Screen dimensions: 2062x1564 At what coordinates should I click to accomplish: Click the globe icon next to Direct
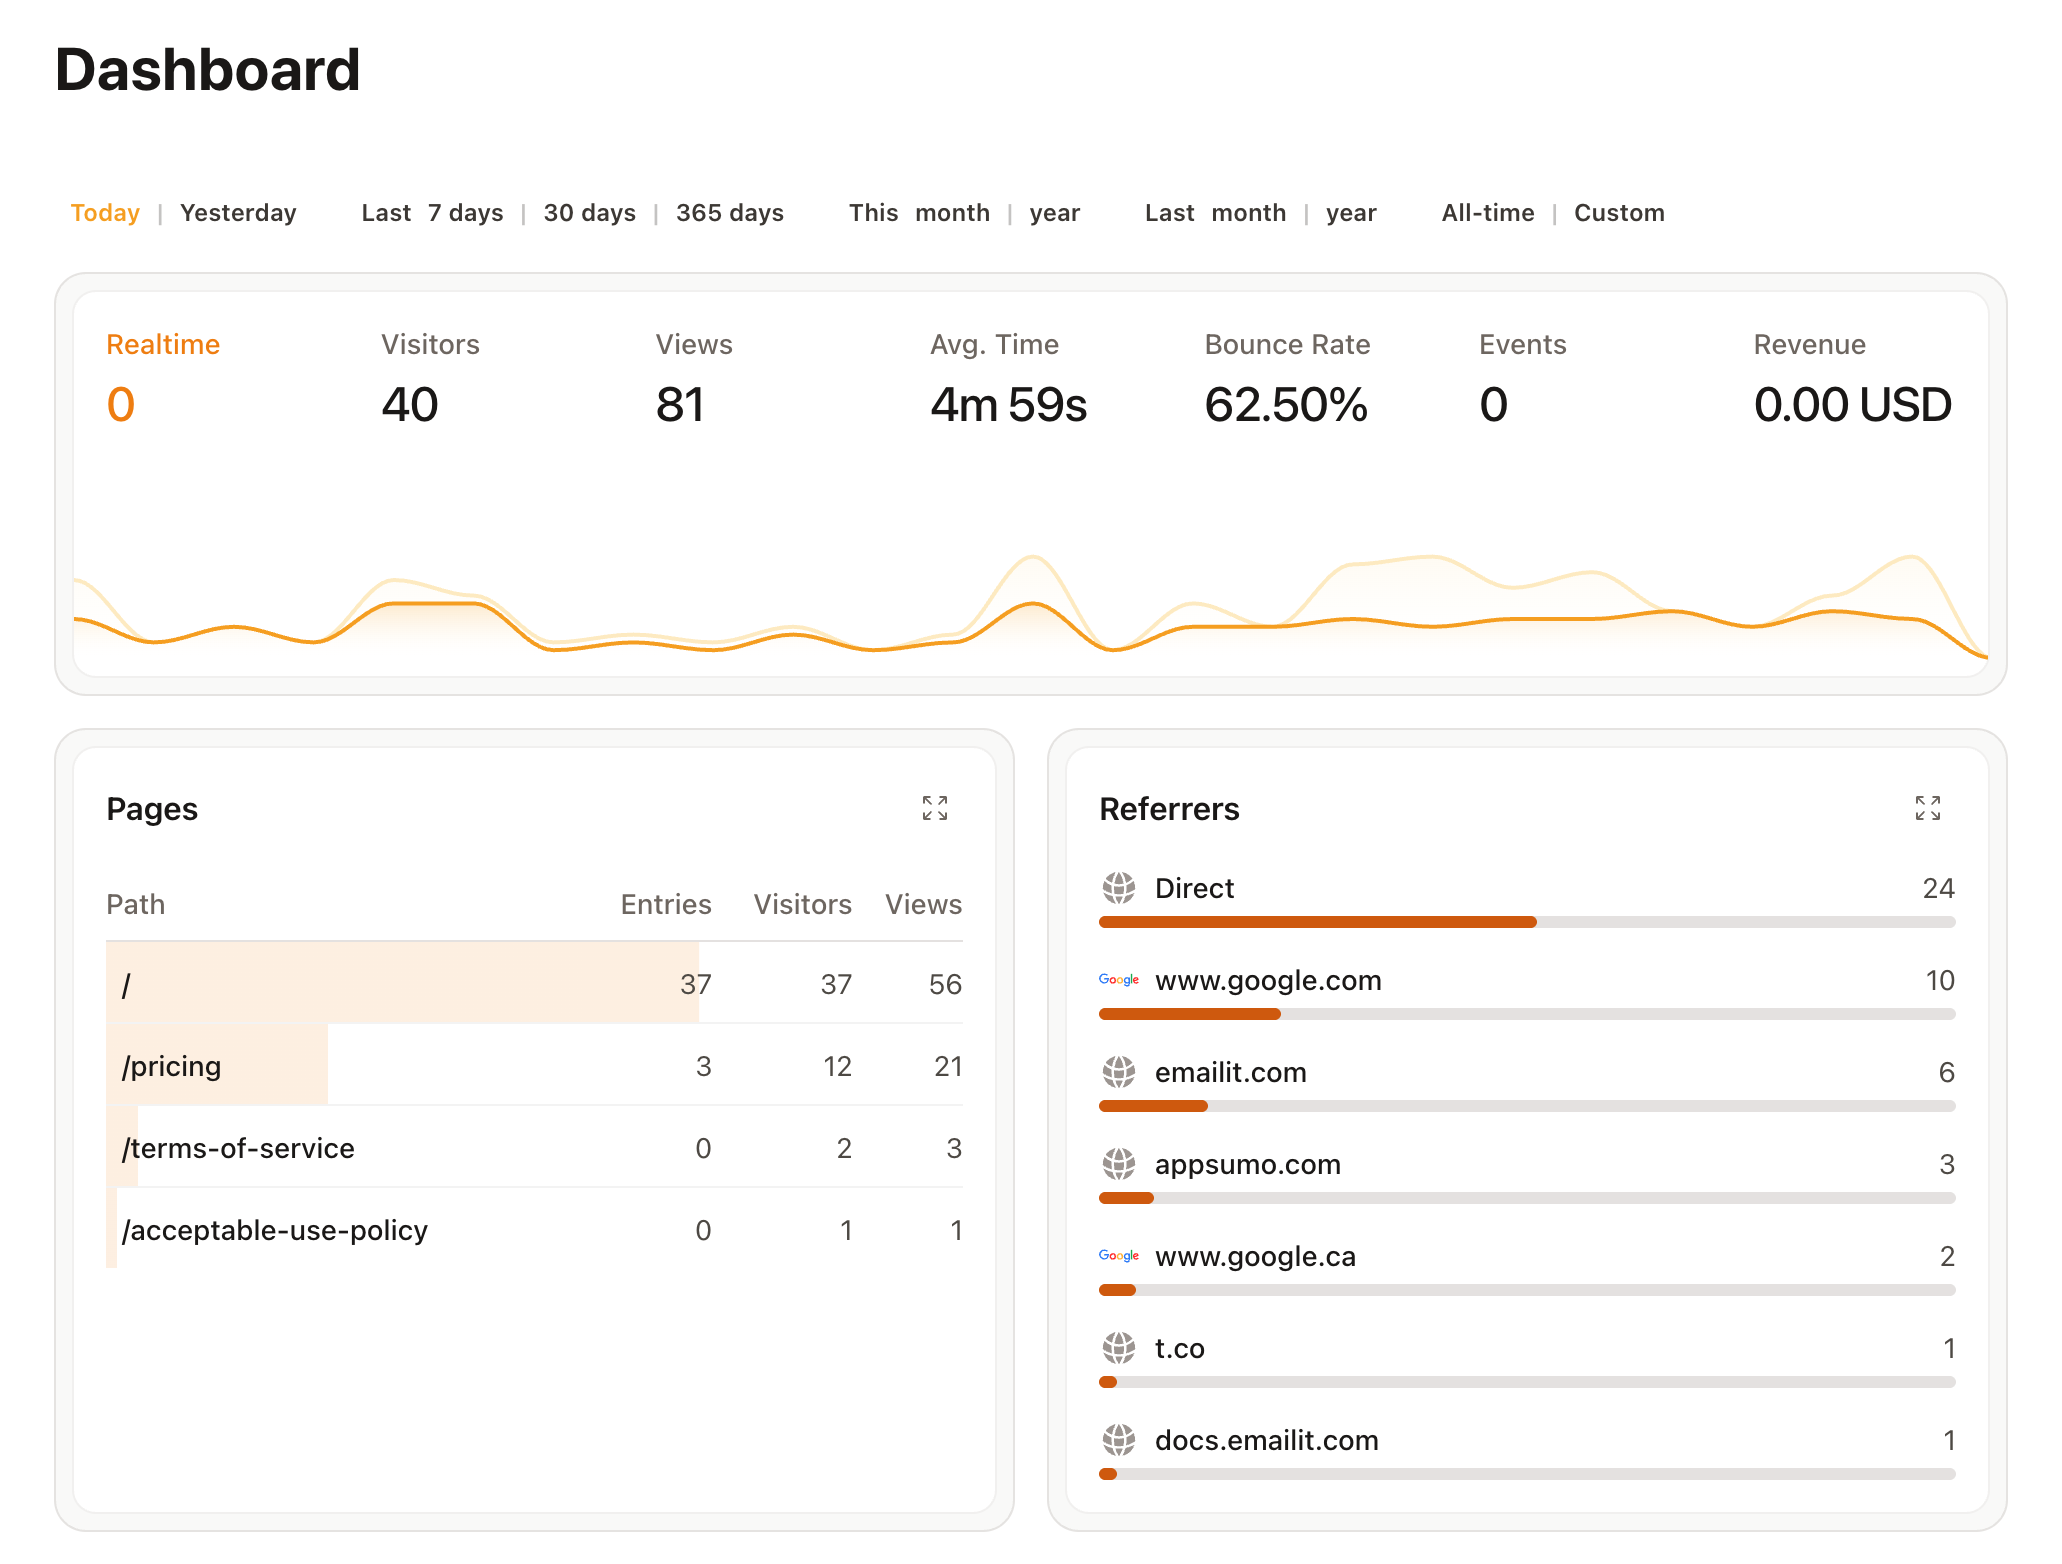pyautogui.click(x=1119, y=888)
